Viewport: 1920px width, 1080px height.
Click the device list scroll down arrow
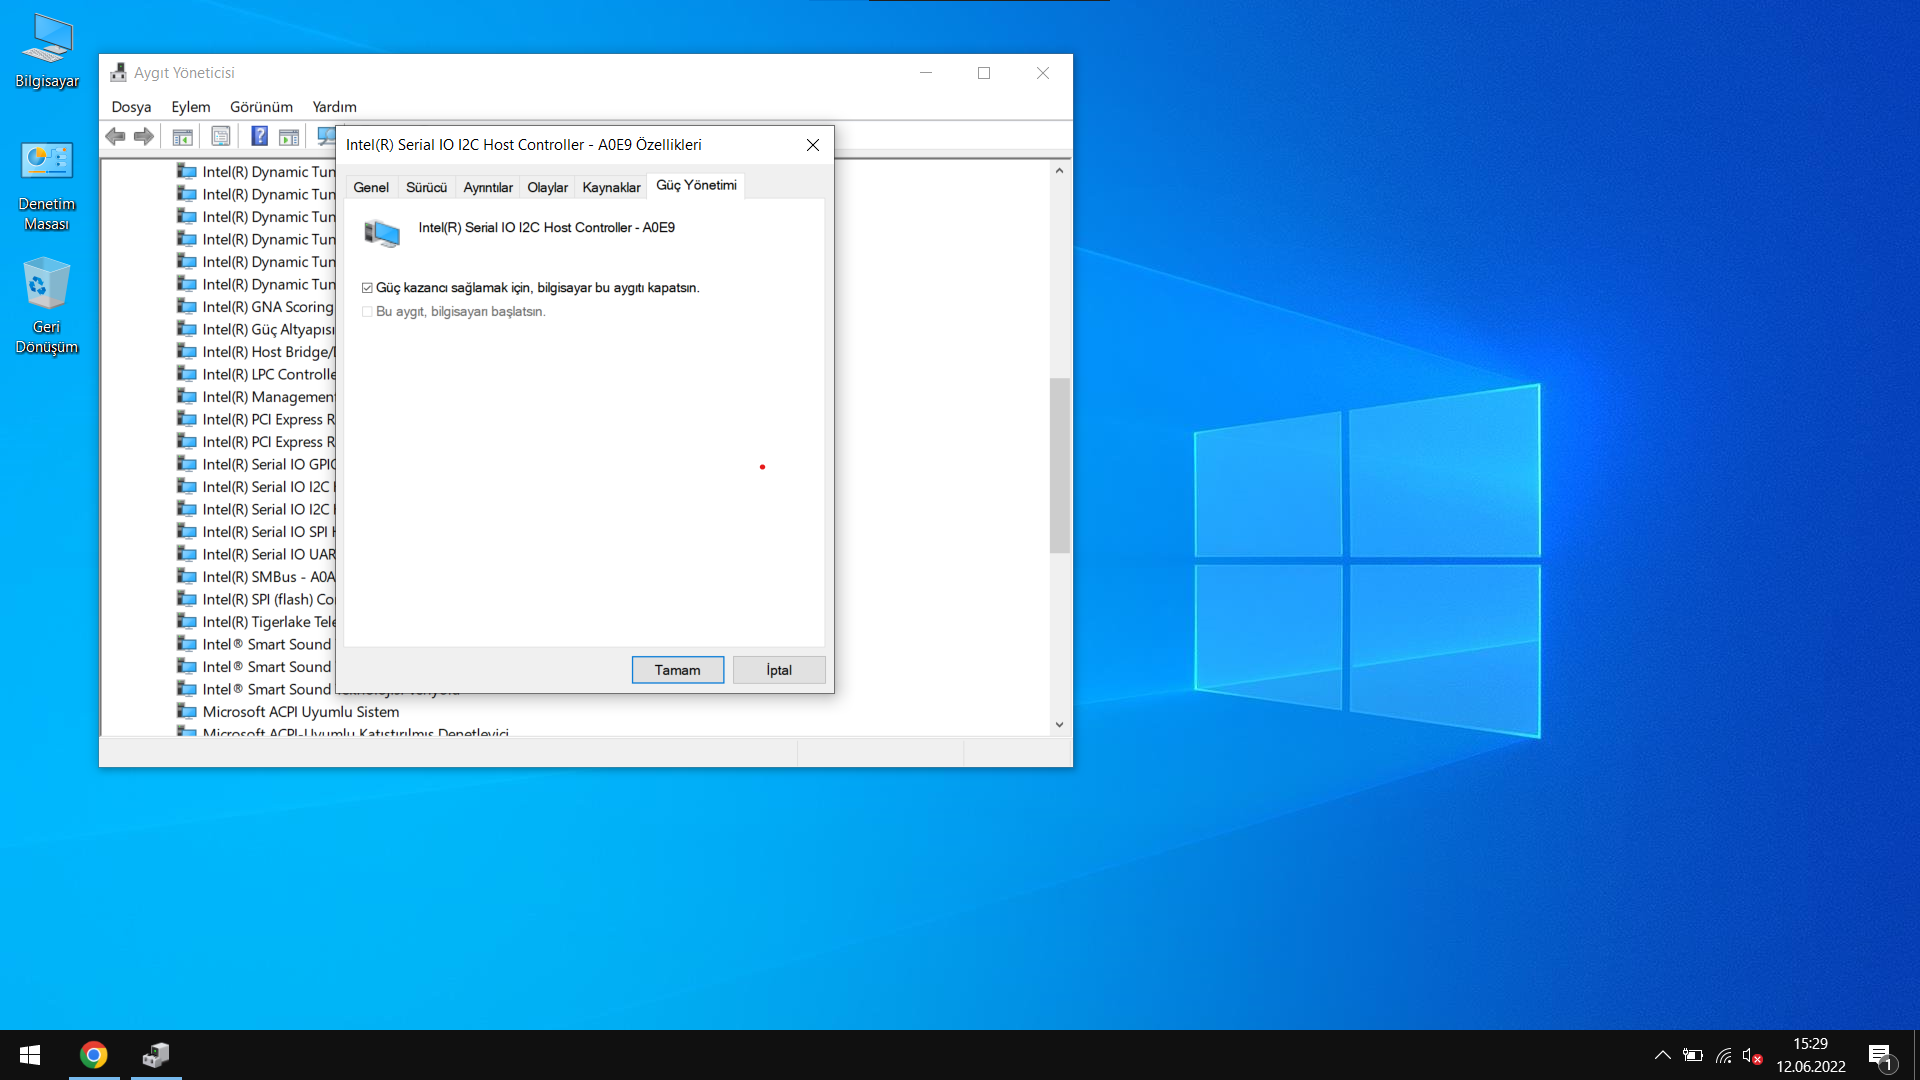click(x=1059, y=725)
